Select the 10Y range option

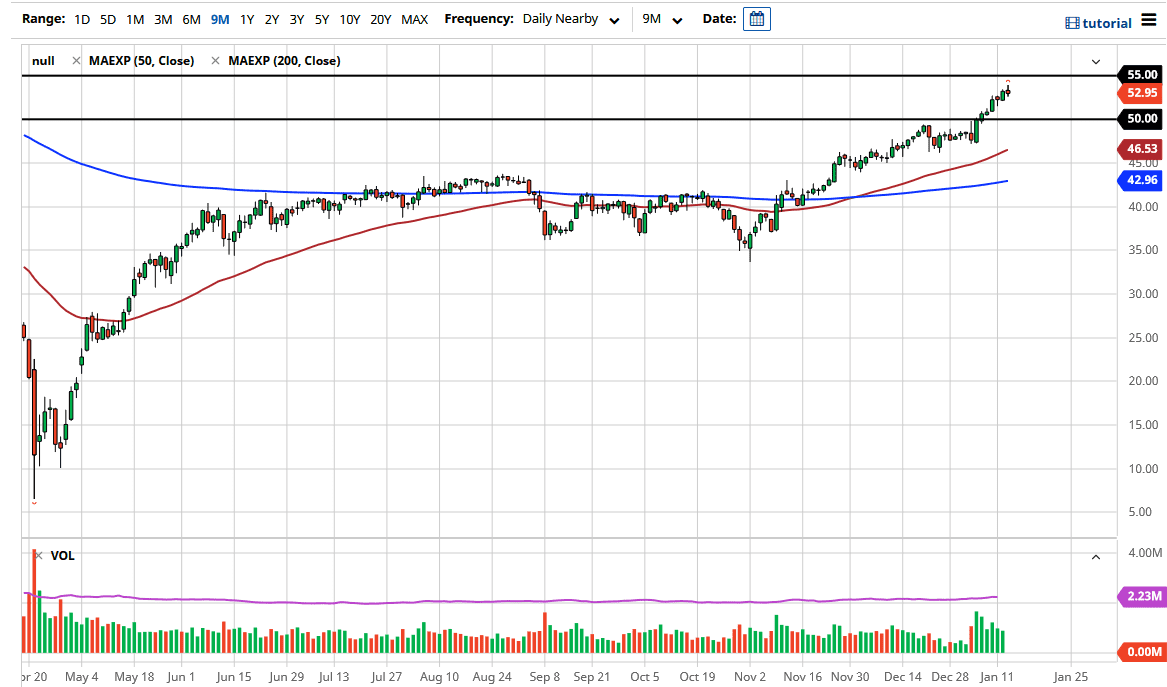click(x=349, y=18)
